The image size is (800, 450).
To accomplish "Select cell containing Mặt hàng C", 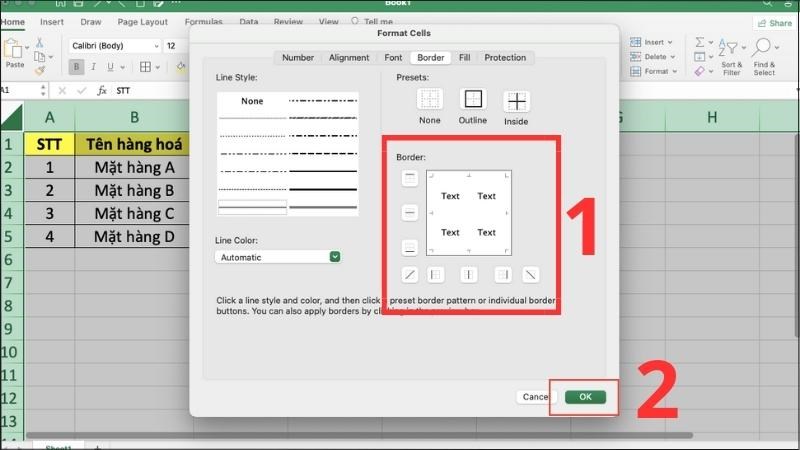I will tap(134, 213).
